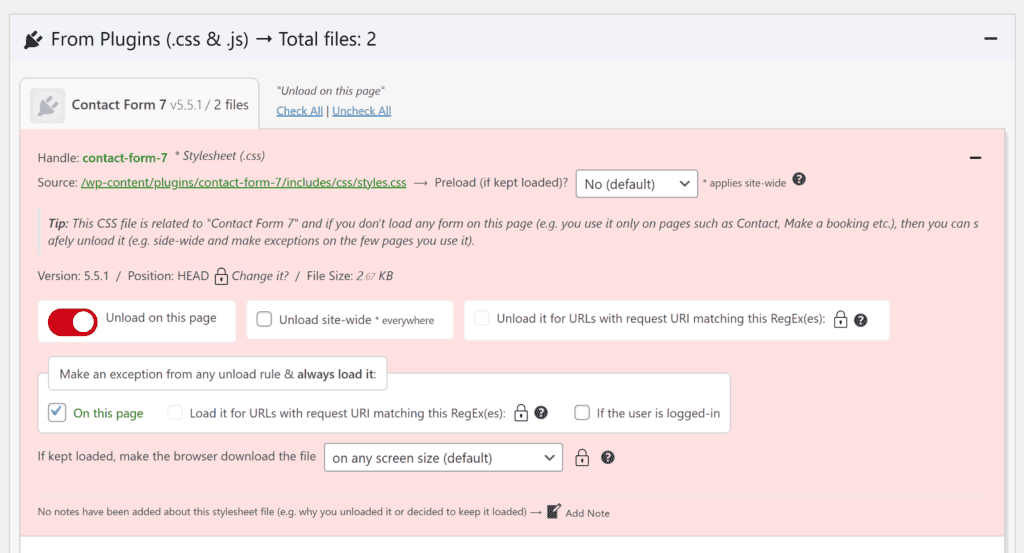Screen dimensions: 1024x553
Task: Open the on any screen size dropdown
Action: (x=443, y=458)
